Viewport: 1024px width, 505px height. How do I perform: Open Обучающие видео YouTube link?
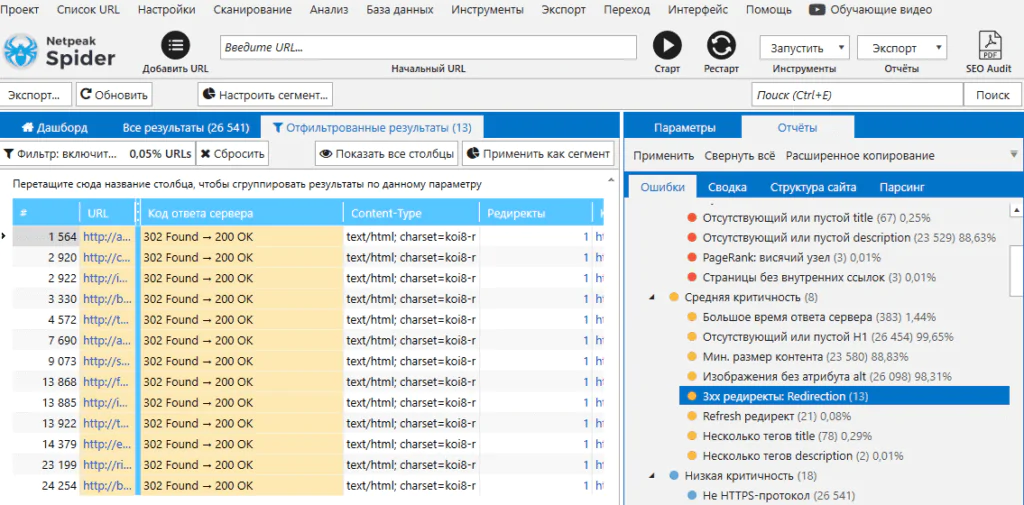pos(871,10)
